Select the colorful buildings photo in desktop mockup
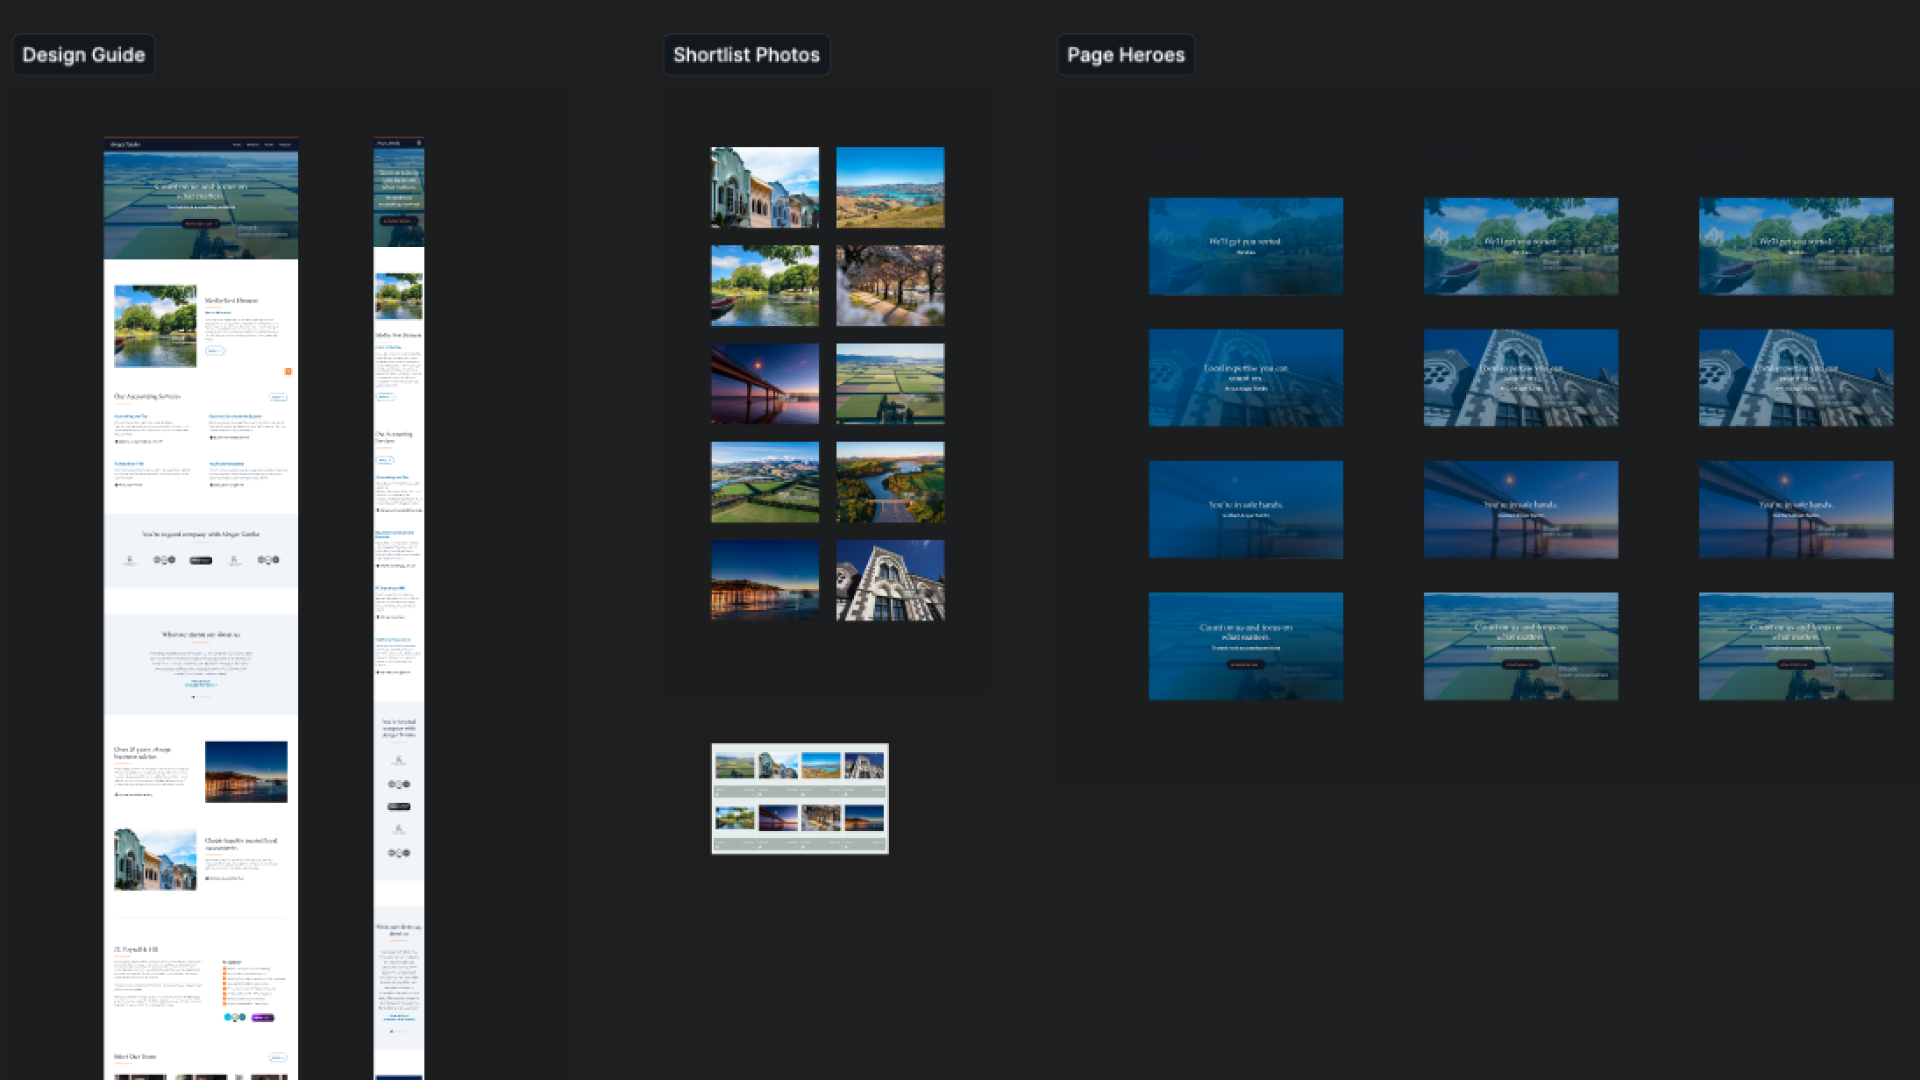The width and height of the screenshot is (1920, 1080). click(155, 859)
